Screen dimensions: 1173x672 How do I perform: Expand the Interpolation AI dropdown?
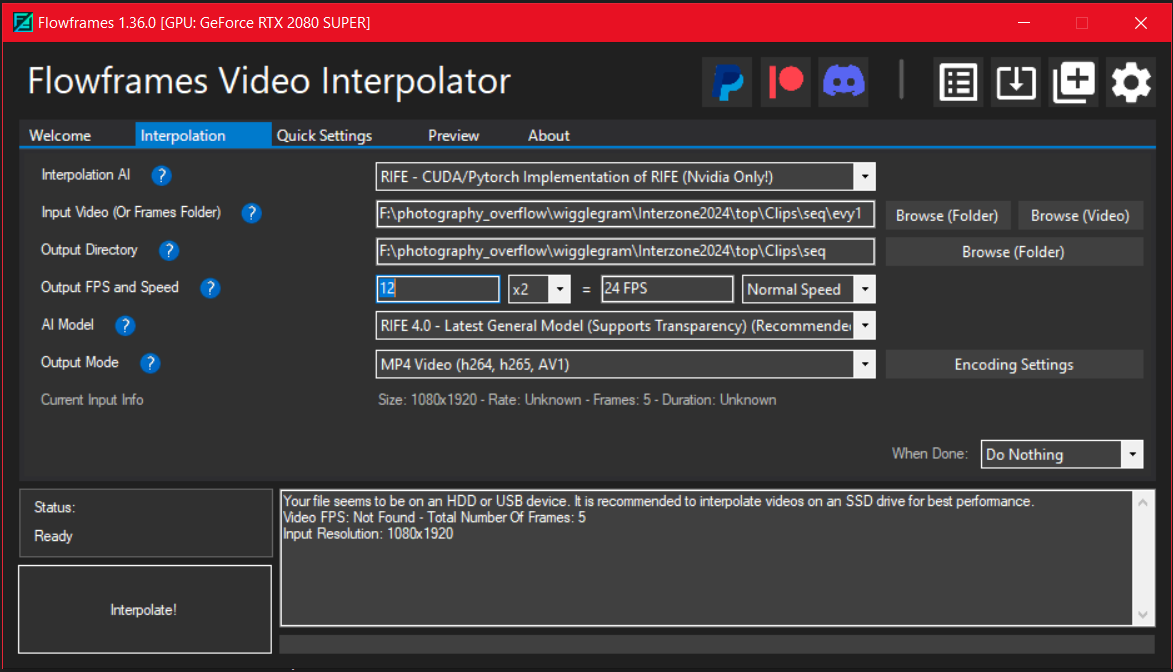[x=865, y=177]
